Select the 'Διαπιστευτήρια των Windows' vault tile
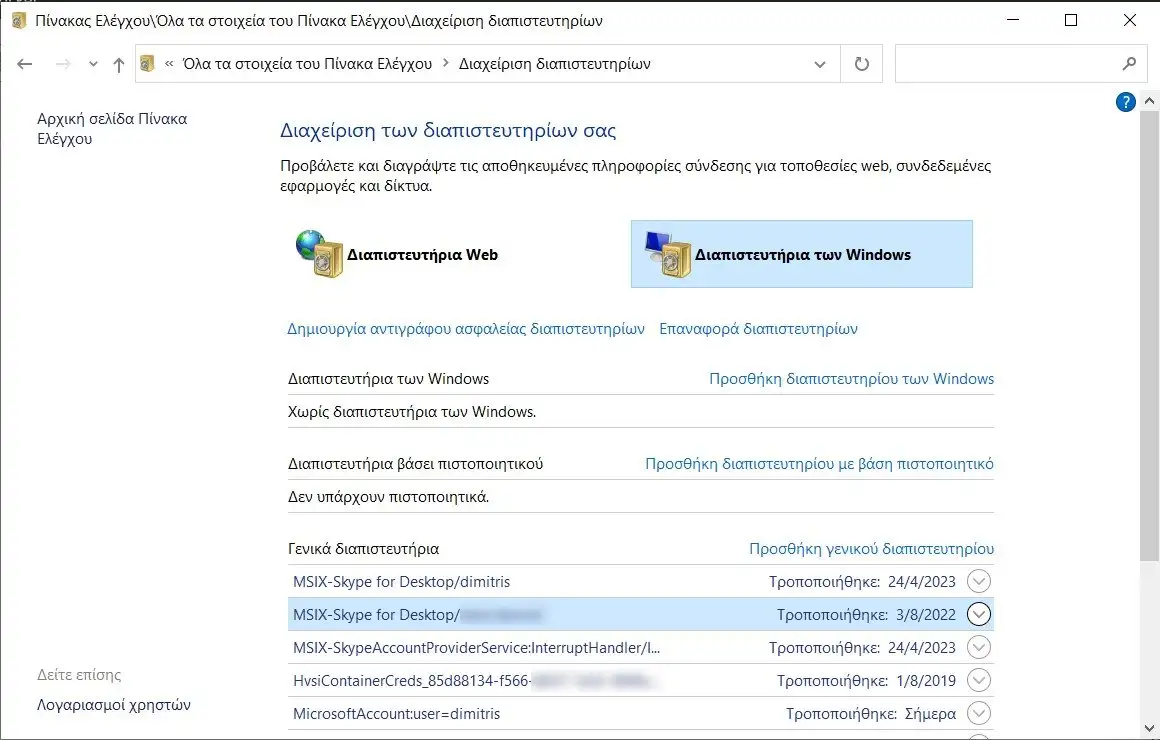 tap(801, 254)
